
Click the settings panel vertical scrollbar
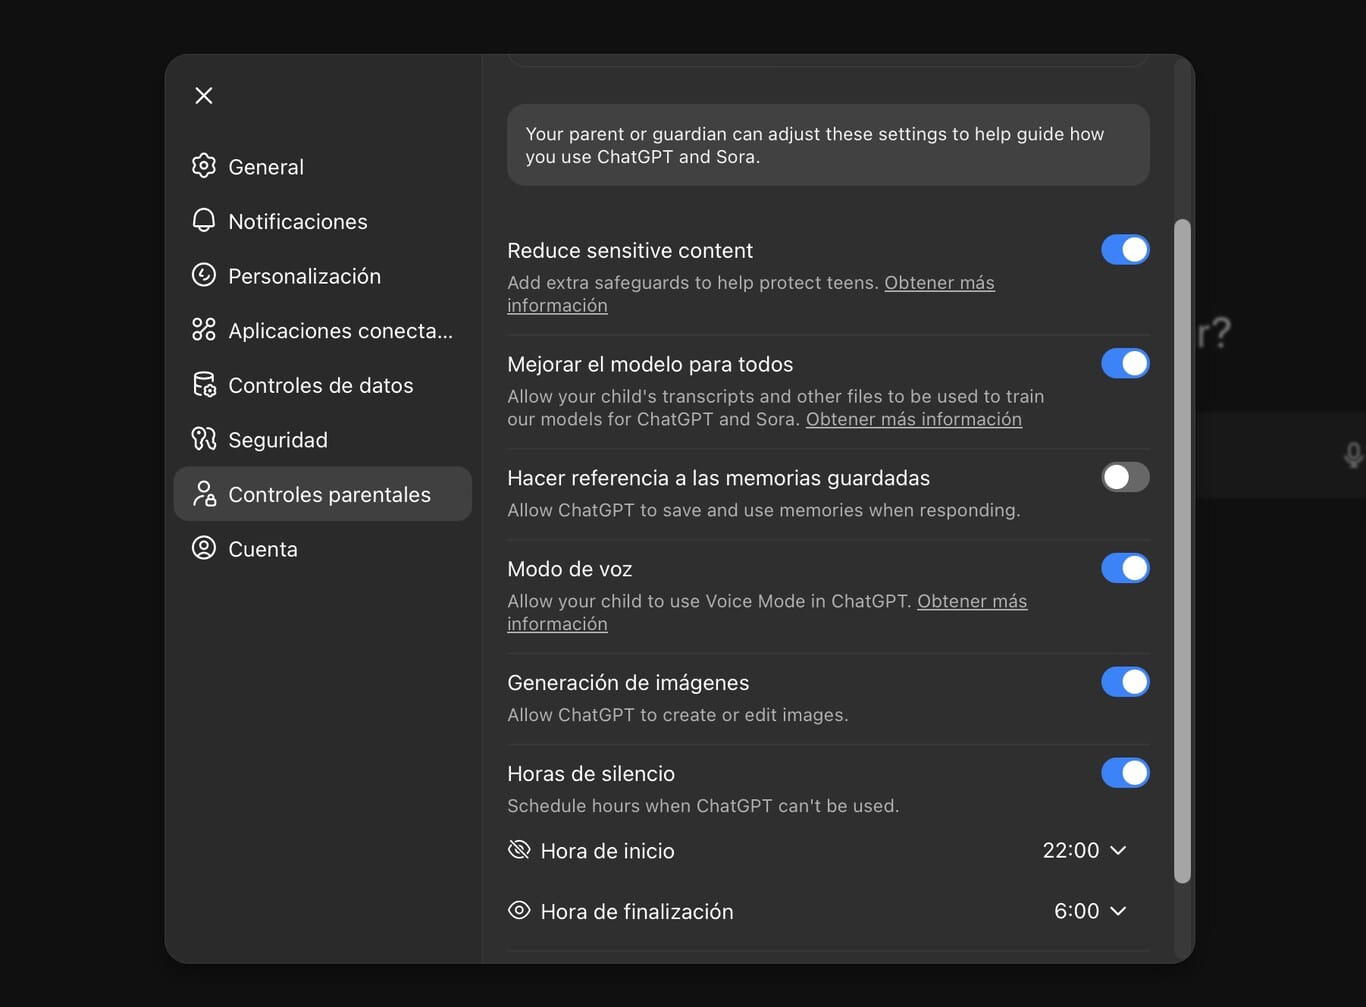coord(1182,550)
